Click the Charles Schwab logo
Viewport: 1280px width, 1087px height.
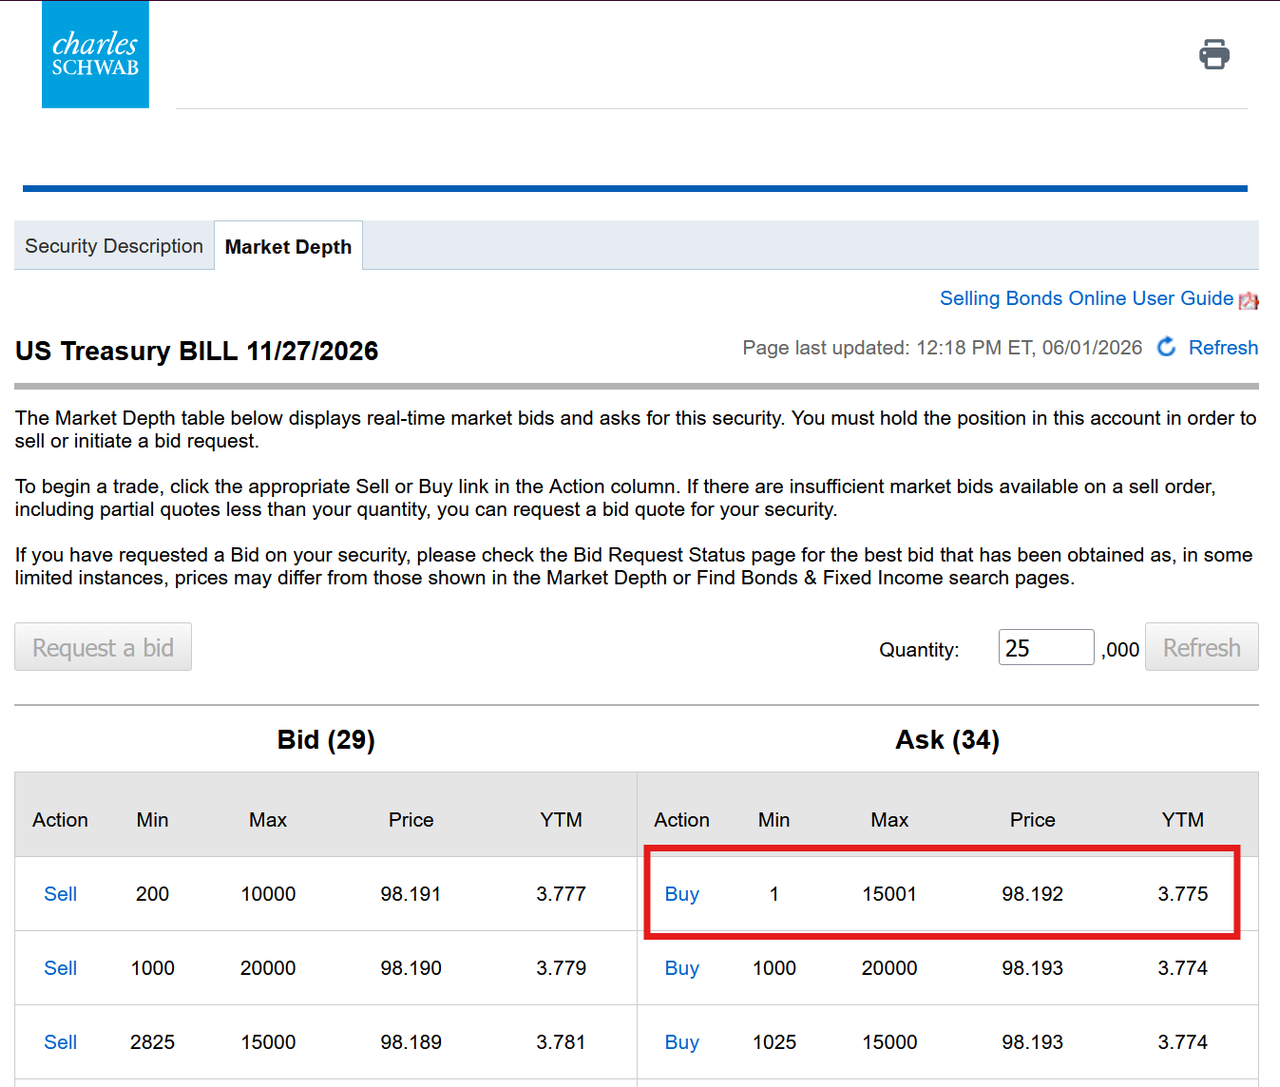[95, 54]
